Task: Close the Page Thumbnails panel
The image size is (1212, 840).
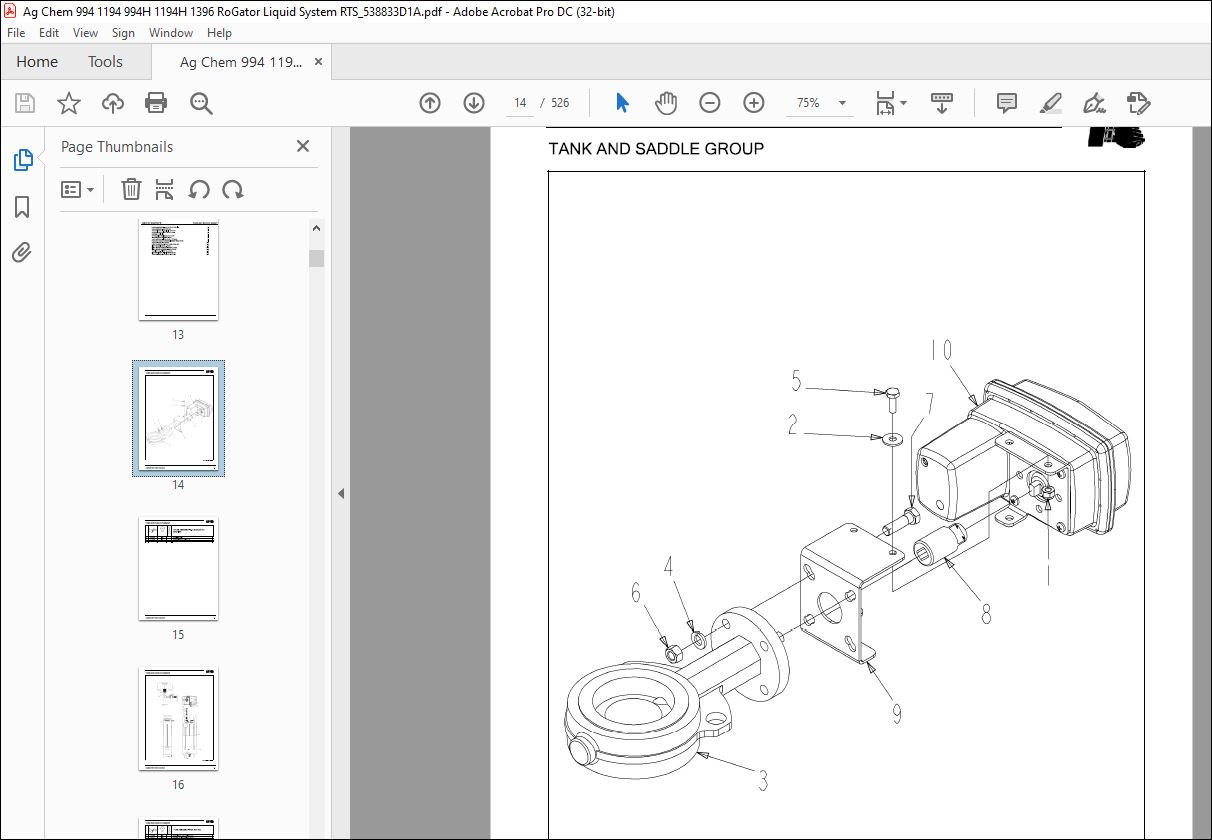Action: click(x=303, y=146)
